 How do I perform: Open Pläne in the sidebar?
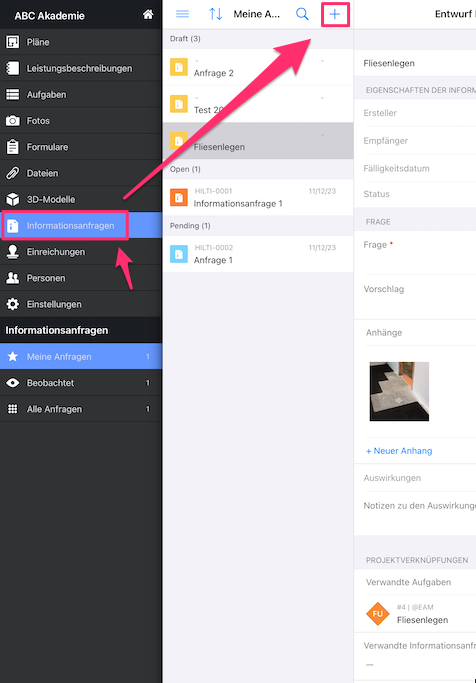coord(81,42)
